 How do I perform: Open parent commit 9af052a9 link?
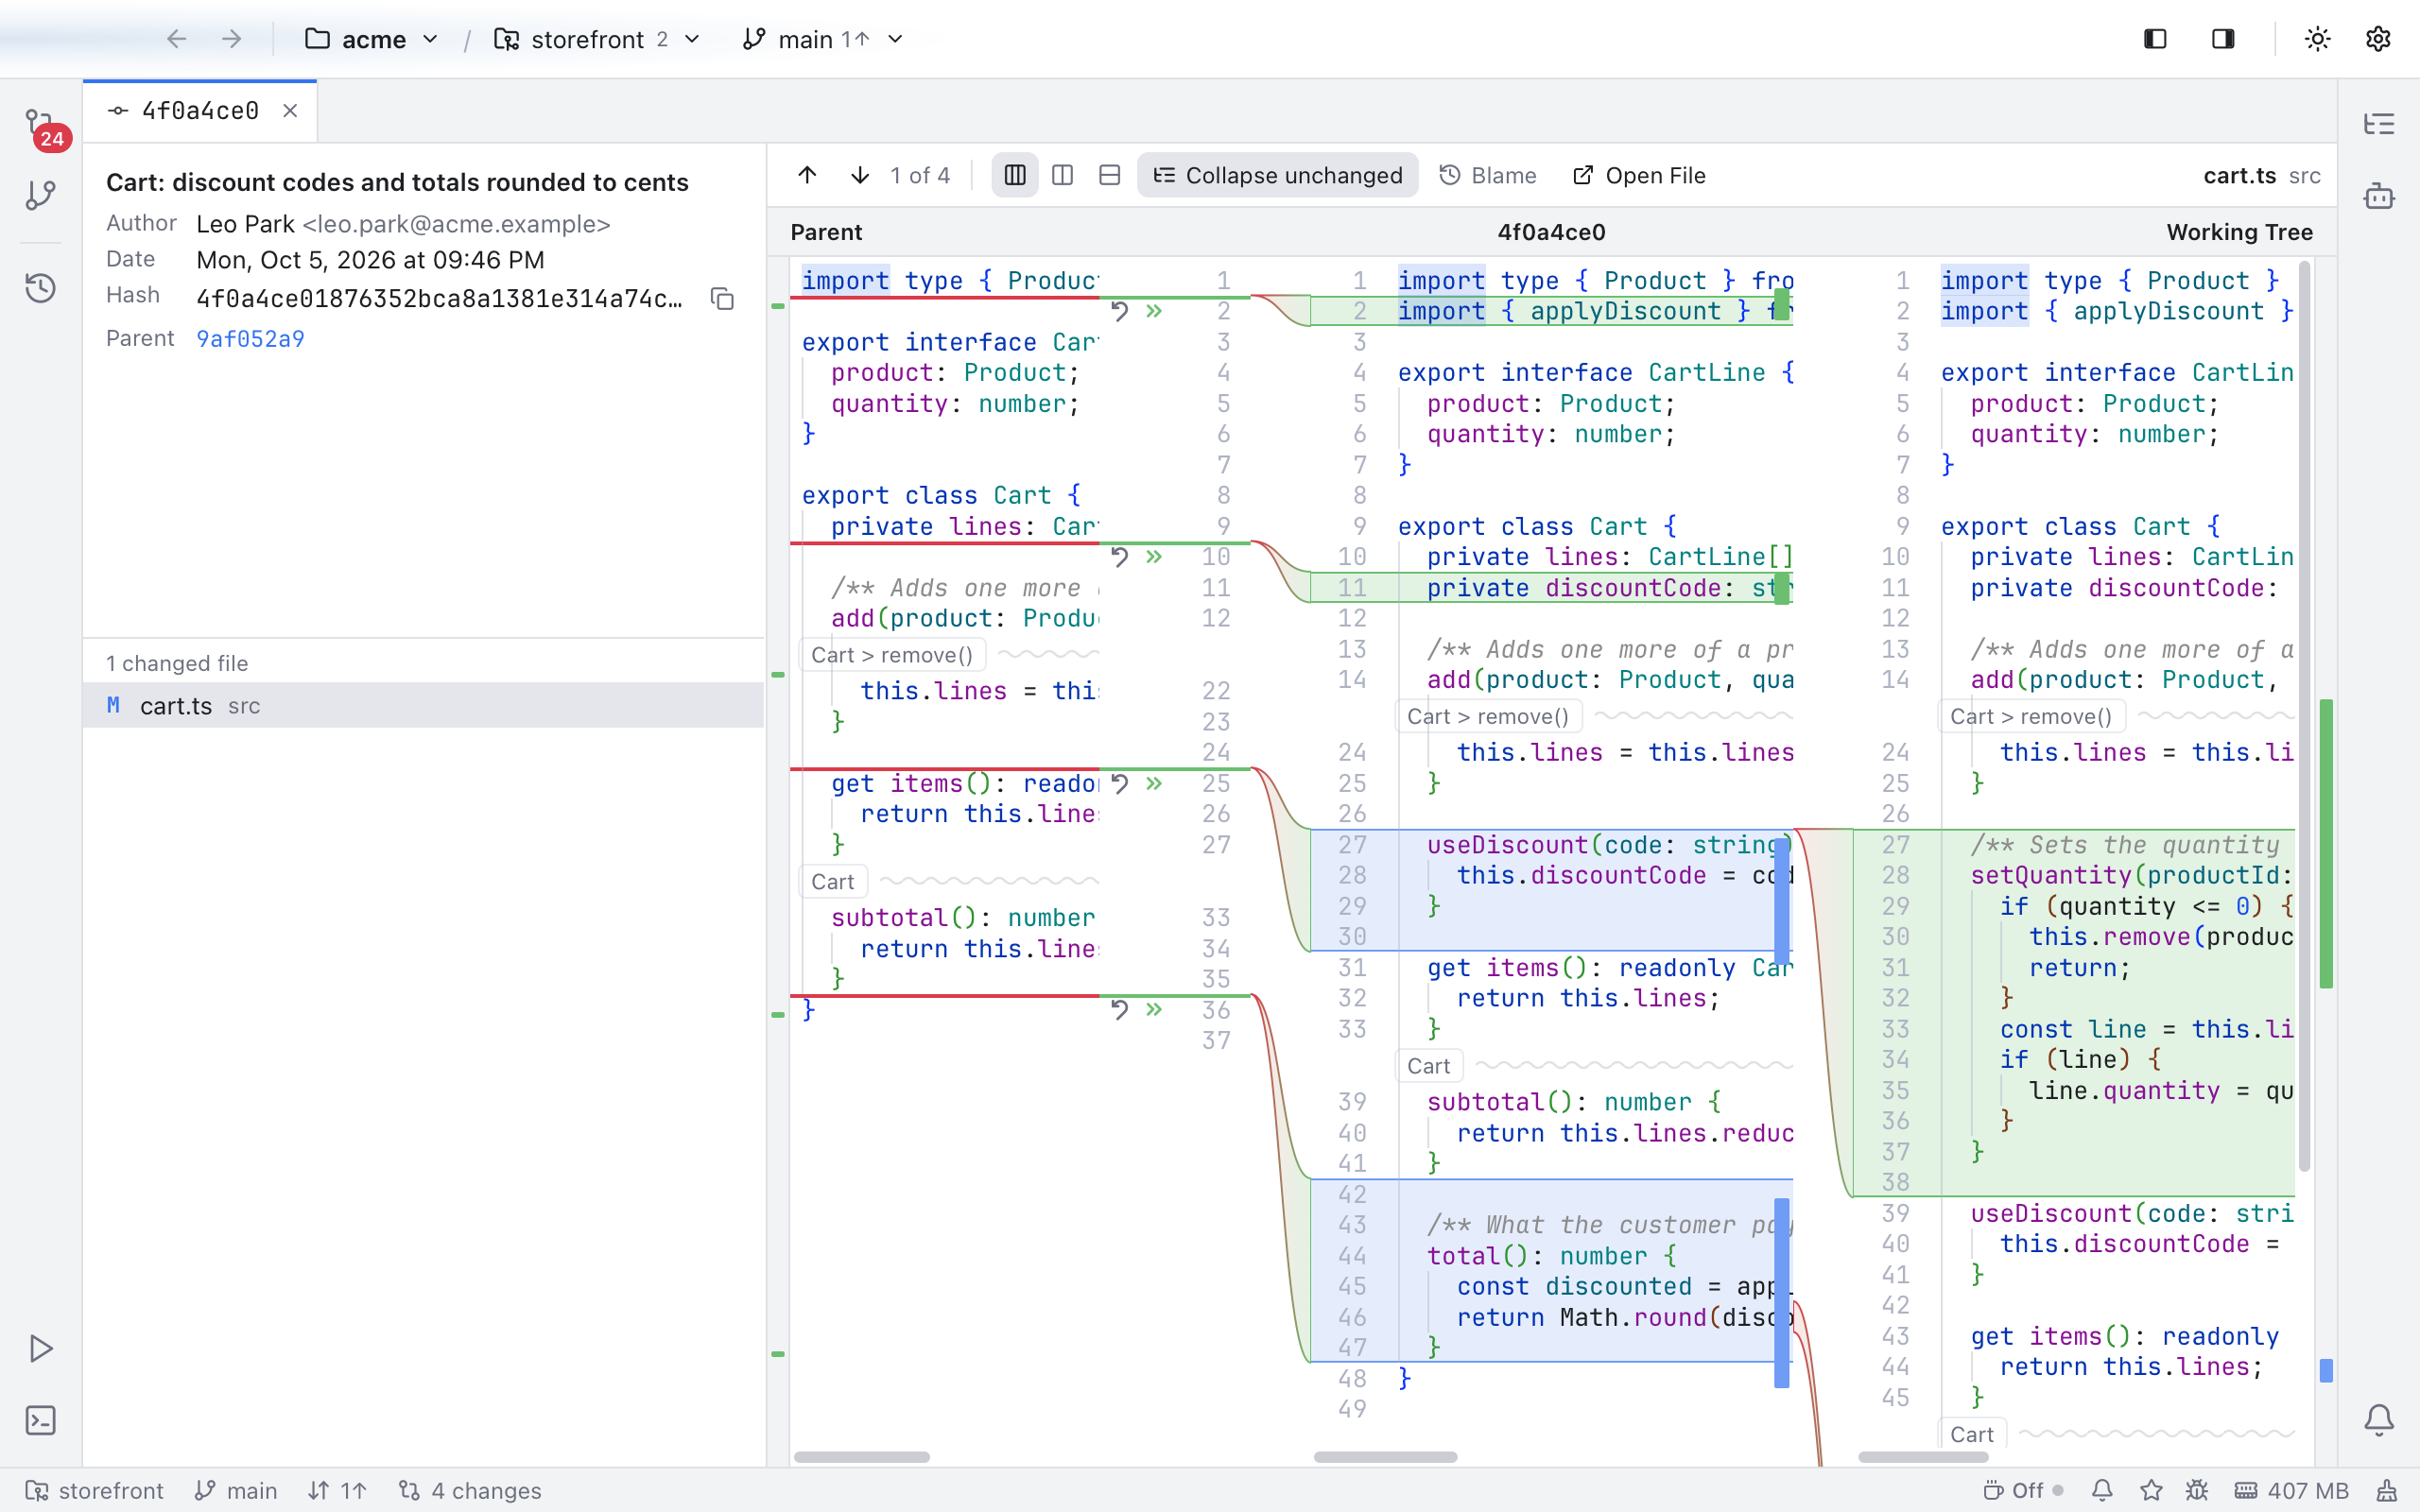(250, 339)
